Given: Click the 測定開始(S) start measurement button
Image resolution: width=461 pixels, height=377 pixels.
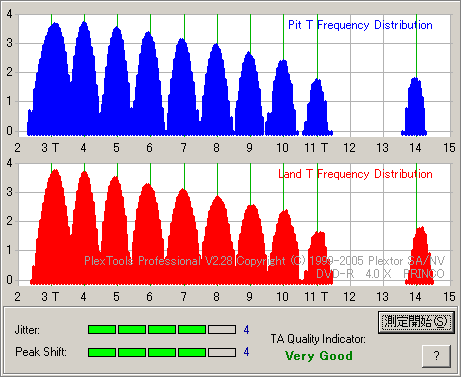Looking at the screenshot, I should pos(416,322).
